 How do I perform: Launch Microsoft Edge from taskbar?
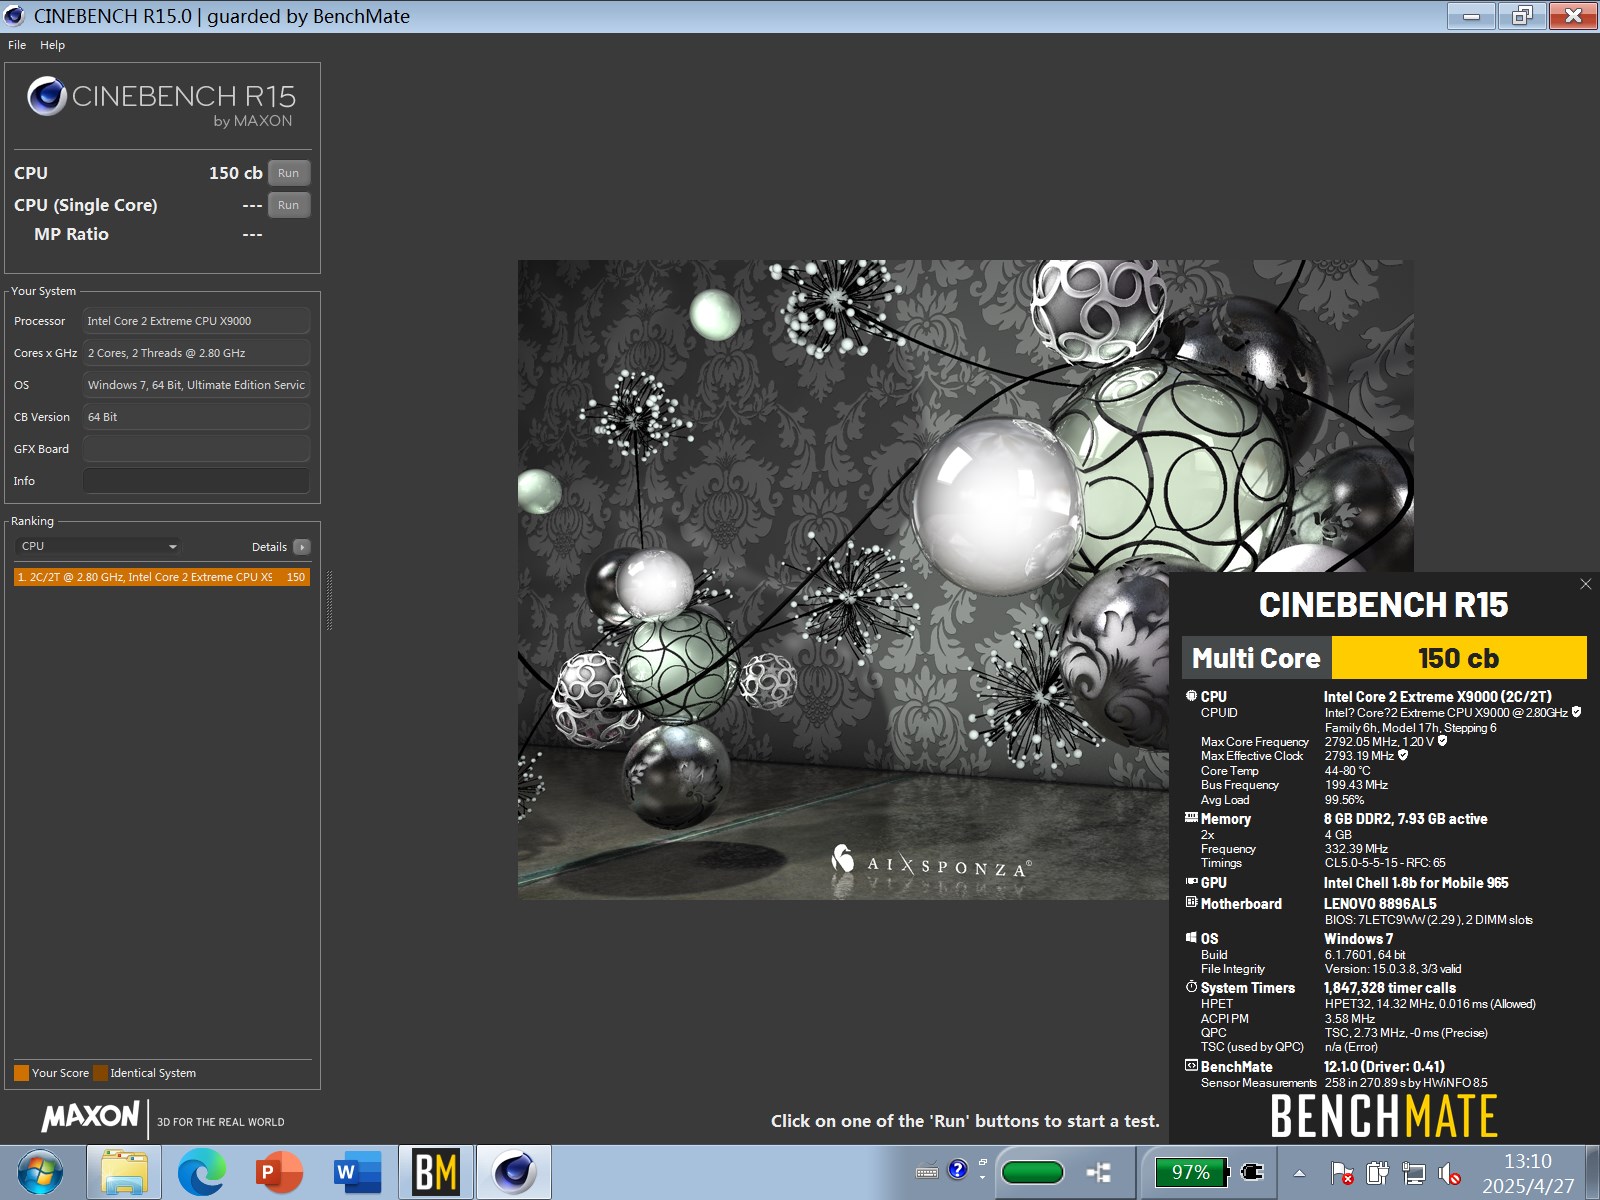tap(201, 1173)
